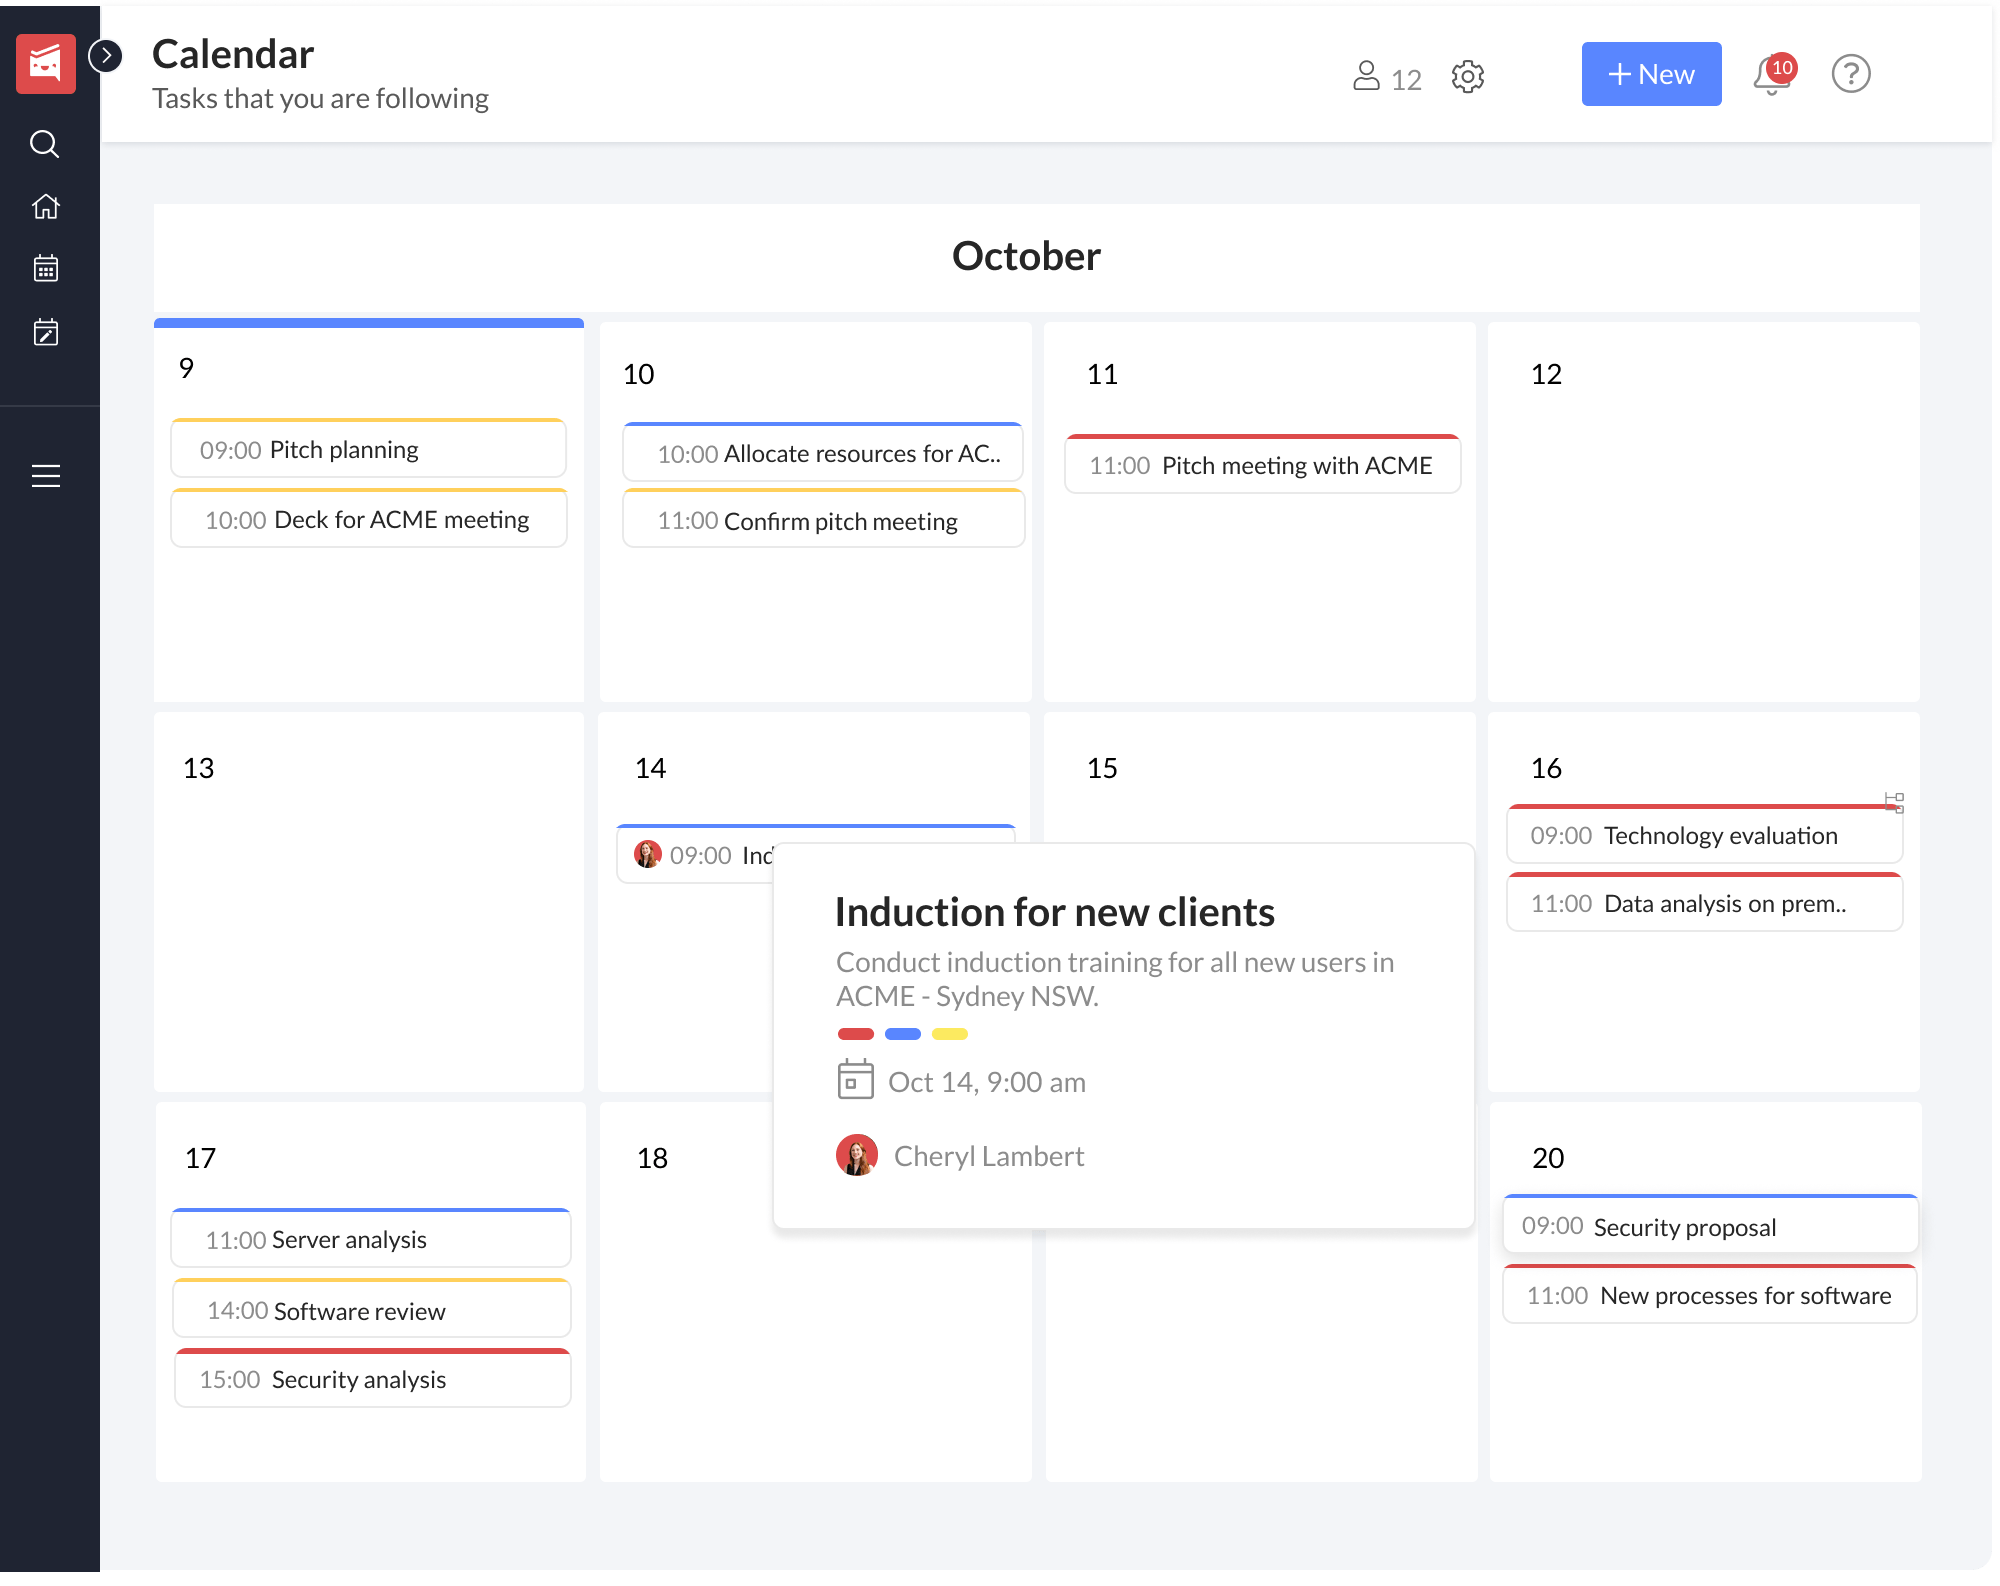Click the Tasks icon in sidebar

pyautogui.click(x=45, y=331)
